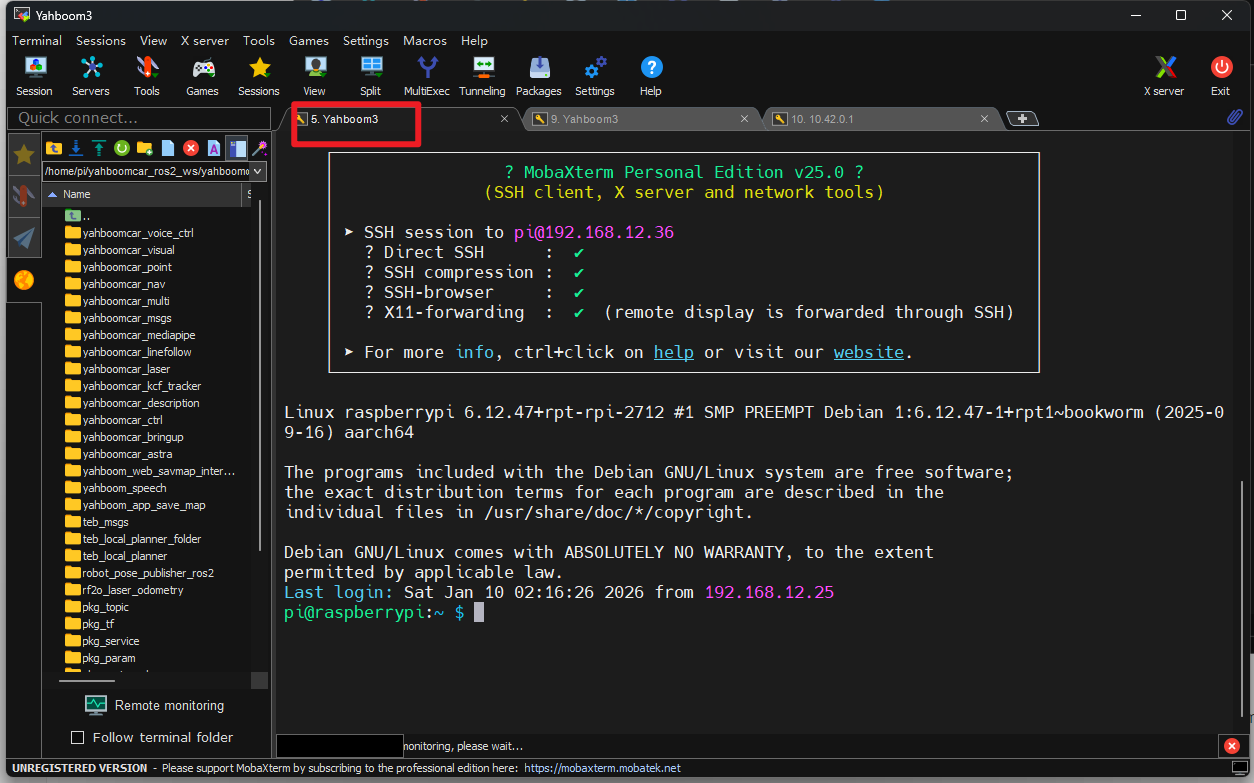Upload files using the teal up-arrow icon

point(99,148)
